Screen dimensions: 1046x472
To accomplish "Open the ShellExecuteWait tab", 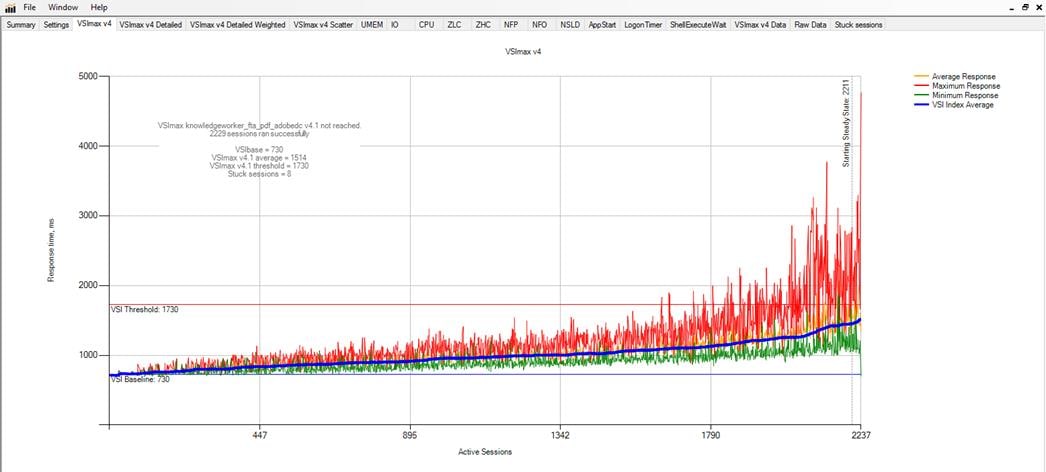I will point(698,25).
